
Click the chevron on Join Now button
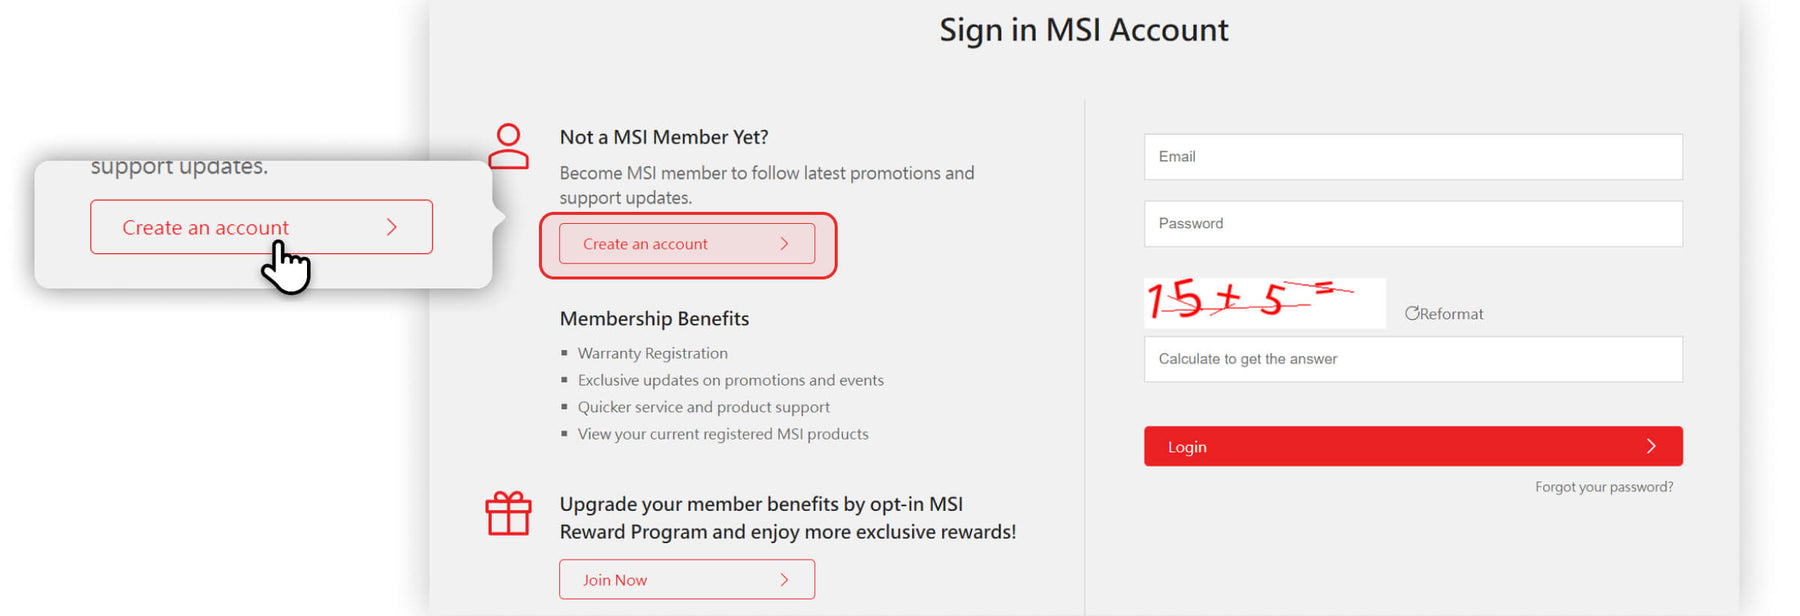(x=784, y=580)
